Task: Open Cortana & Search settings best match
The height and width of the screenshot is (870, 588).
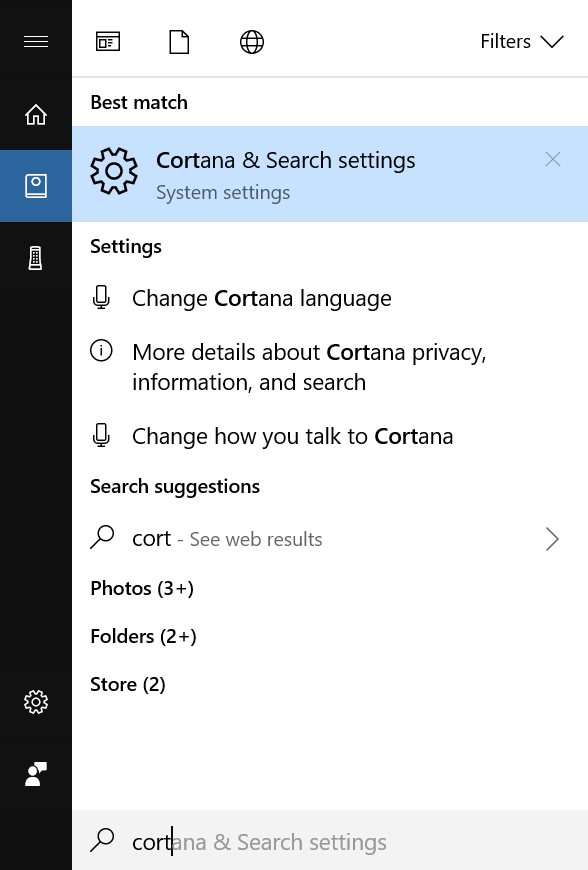Action: click(x=330, y=174)
